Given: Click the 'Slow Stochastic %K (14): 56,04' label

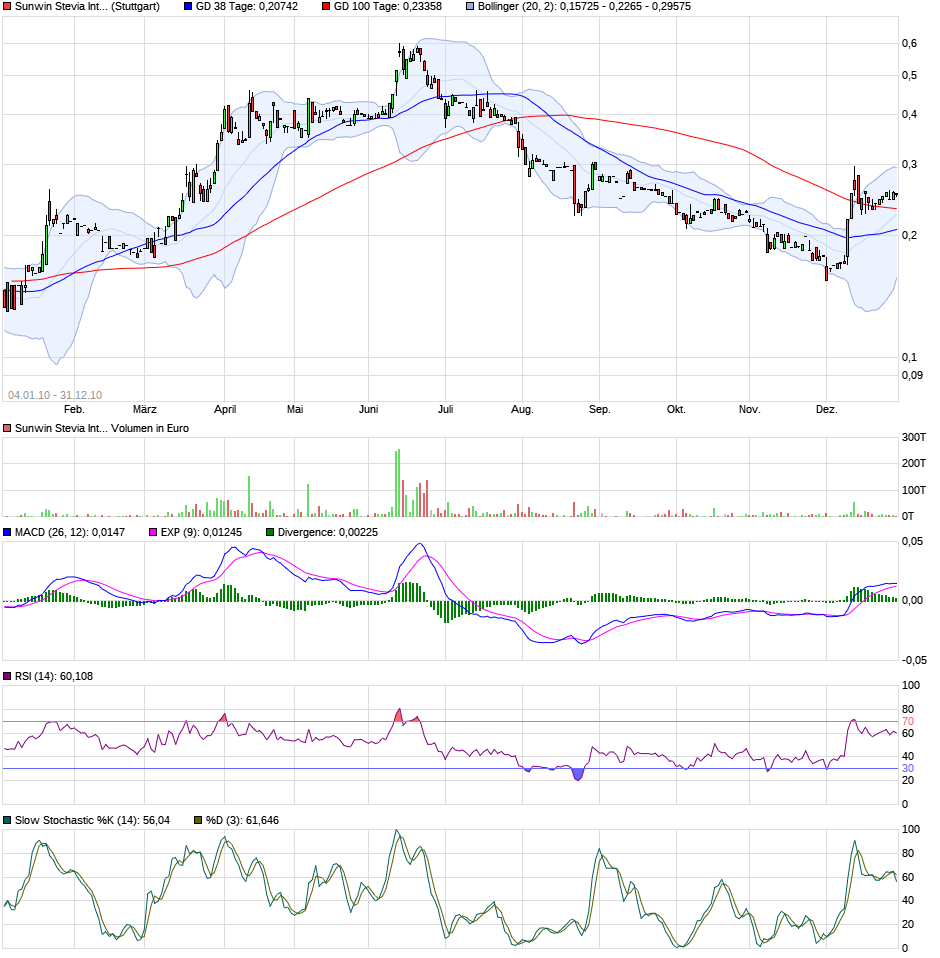Looking at the screenshot, I should [92, 820].
